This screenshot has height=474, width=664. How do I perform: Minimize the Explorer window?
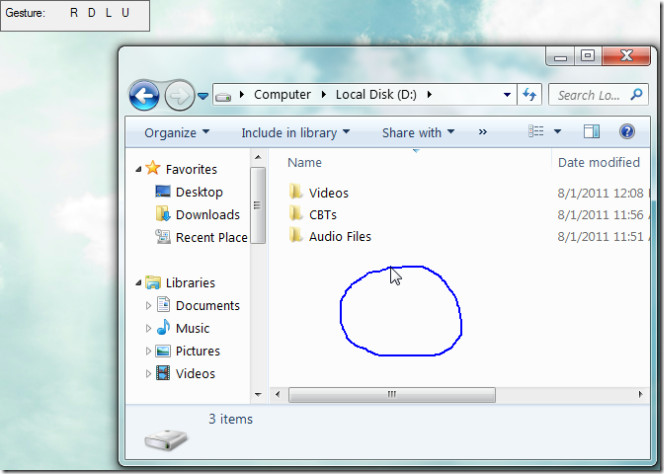(x=560, y=56)
